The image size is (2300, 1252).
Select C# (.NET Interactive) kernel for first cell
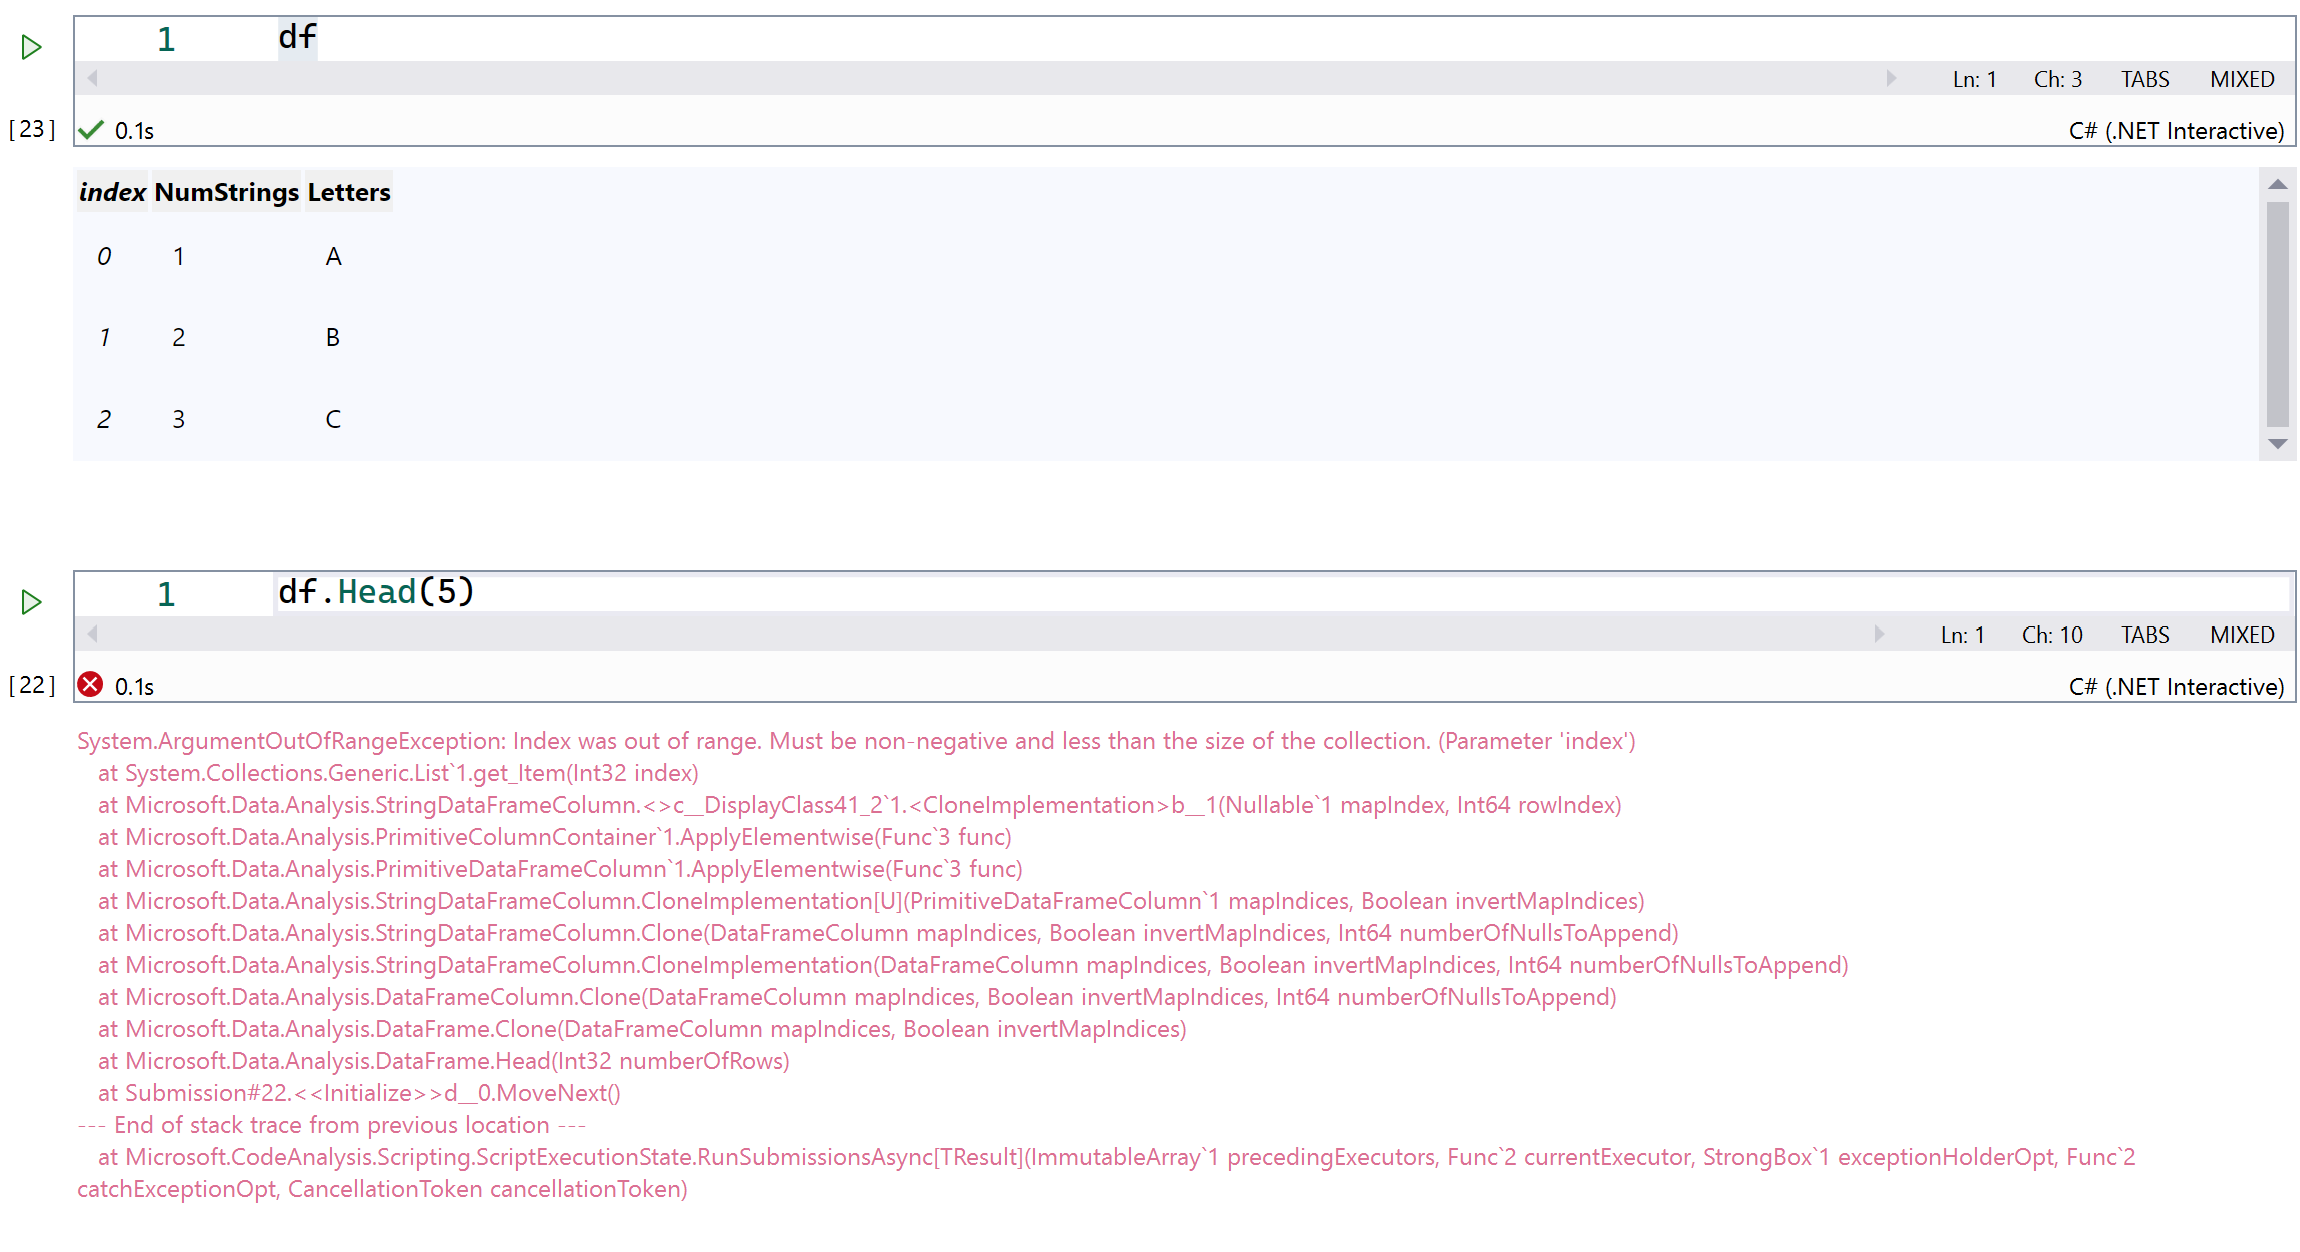pos(2176,131)
